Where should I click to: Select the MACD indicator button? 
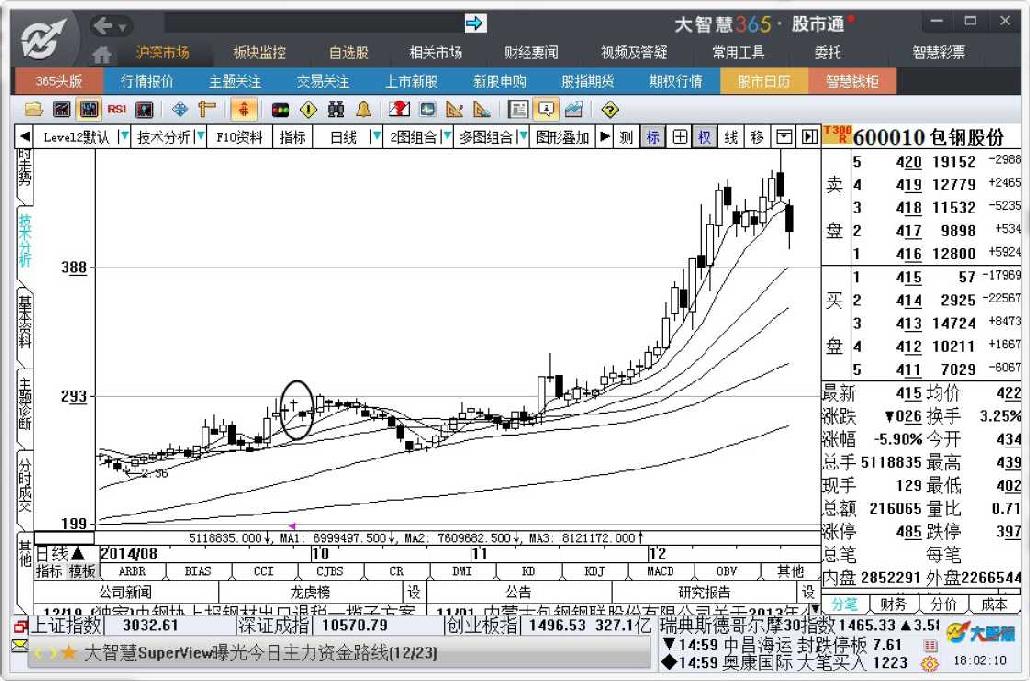[660, 571]
